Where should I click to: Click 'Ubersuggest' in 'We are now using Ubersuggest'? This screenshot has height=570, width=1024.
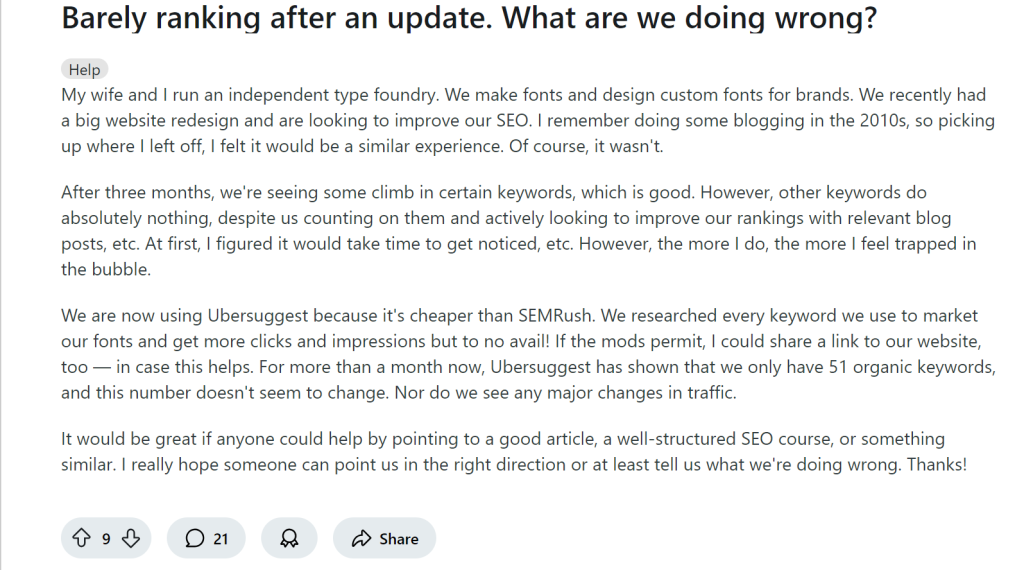pyautogui.click(x=257, y=316)
